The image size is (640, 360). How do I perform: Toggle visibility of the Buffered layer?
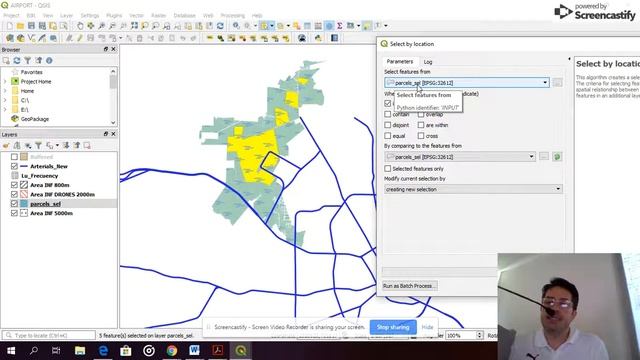point(14,157)
